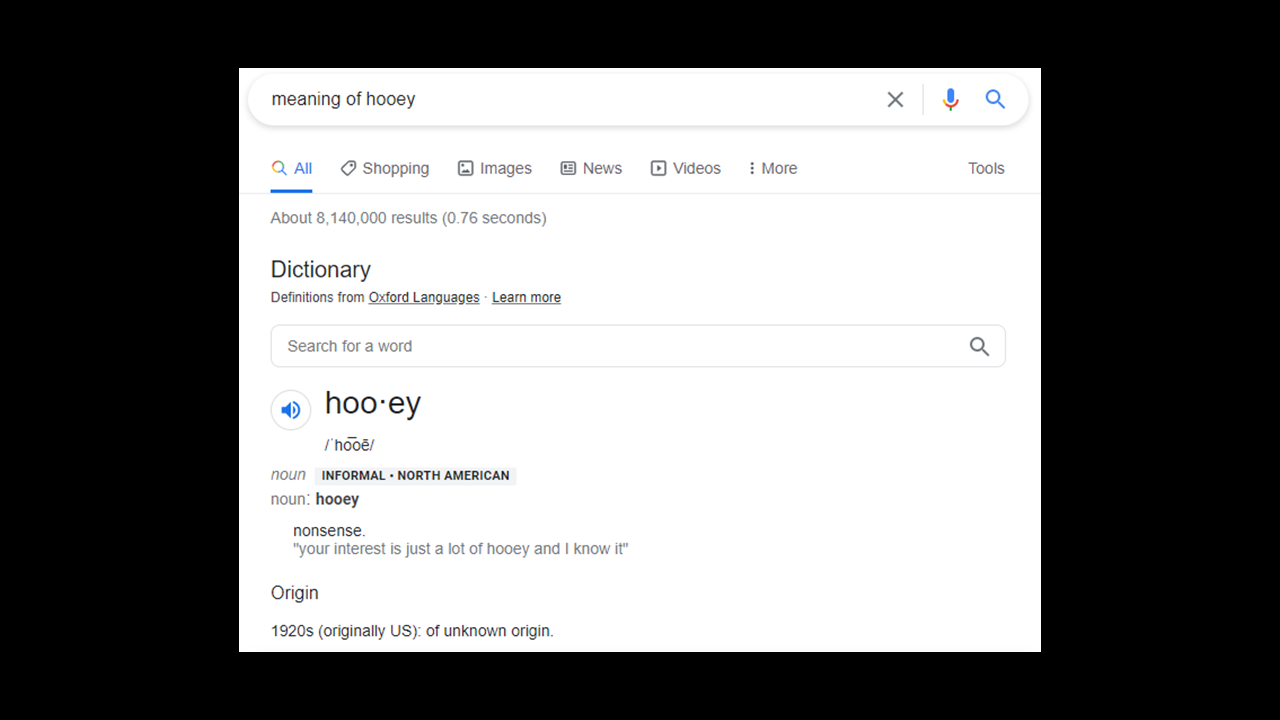The width and height of the screenshot is (1280, 720).
Task: Switch to the Images tab
Action: (x=495, y=168)
